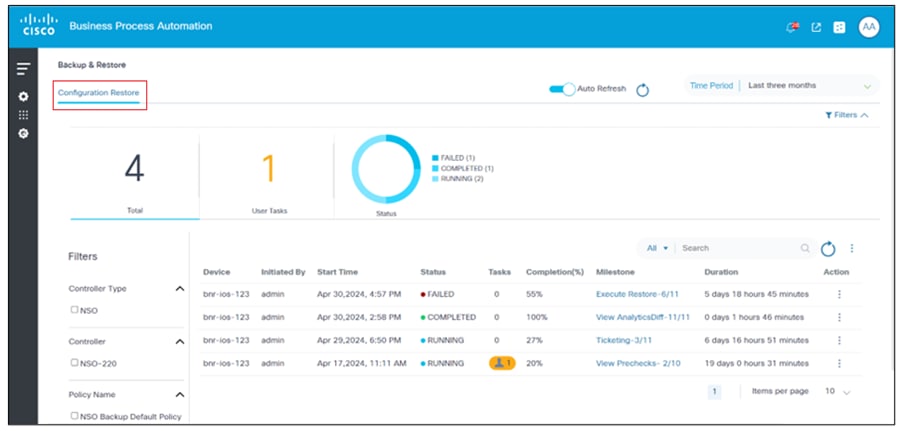This screenshot has width=903, height=431.
Task: Click refresh icon beside Auto Refresh
Action: point(643,90)
